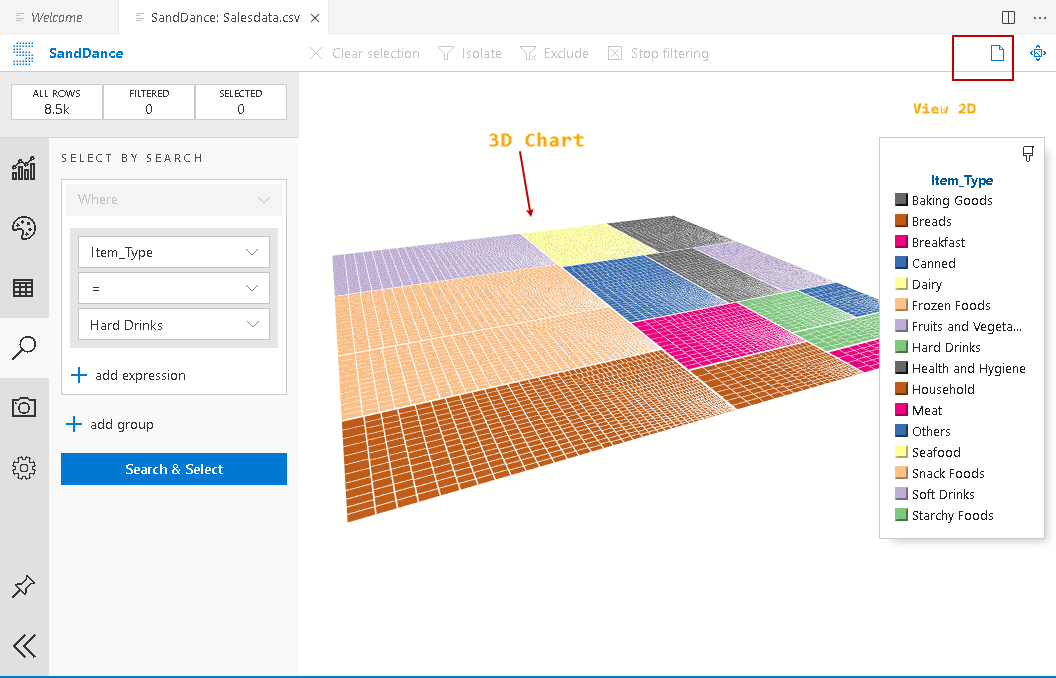Click the add expression link
This screenshot has width=1056, height=678.
[x=140, y=376]
